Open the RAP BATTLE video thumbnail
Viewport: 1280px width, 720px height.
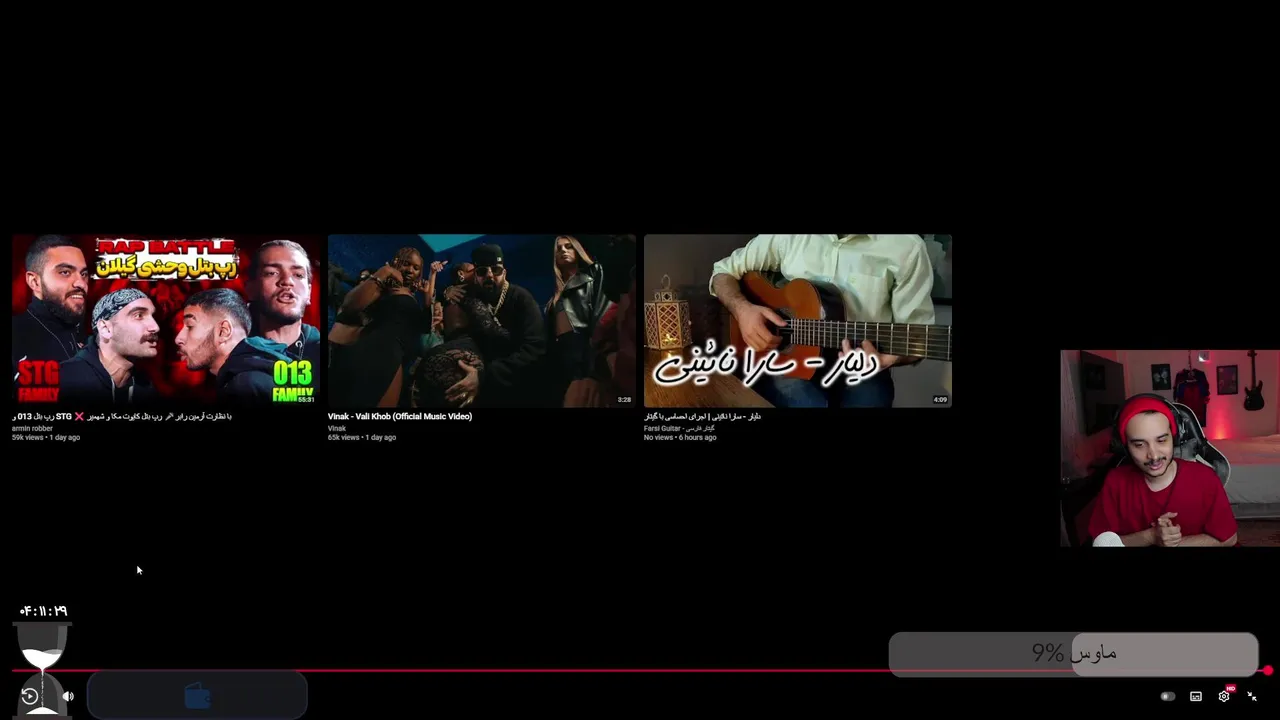[166, 320]
